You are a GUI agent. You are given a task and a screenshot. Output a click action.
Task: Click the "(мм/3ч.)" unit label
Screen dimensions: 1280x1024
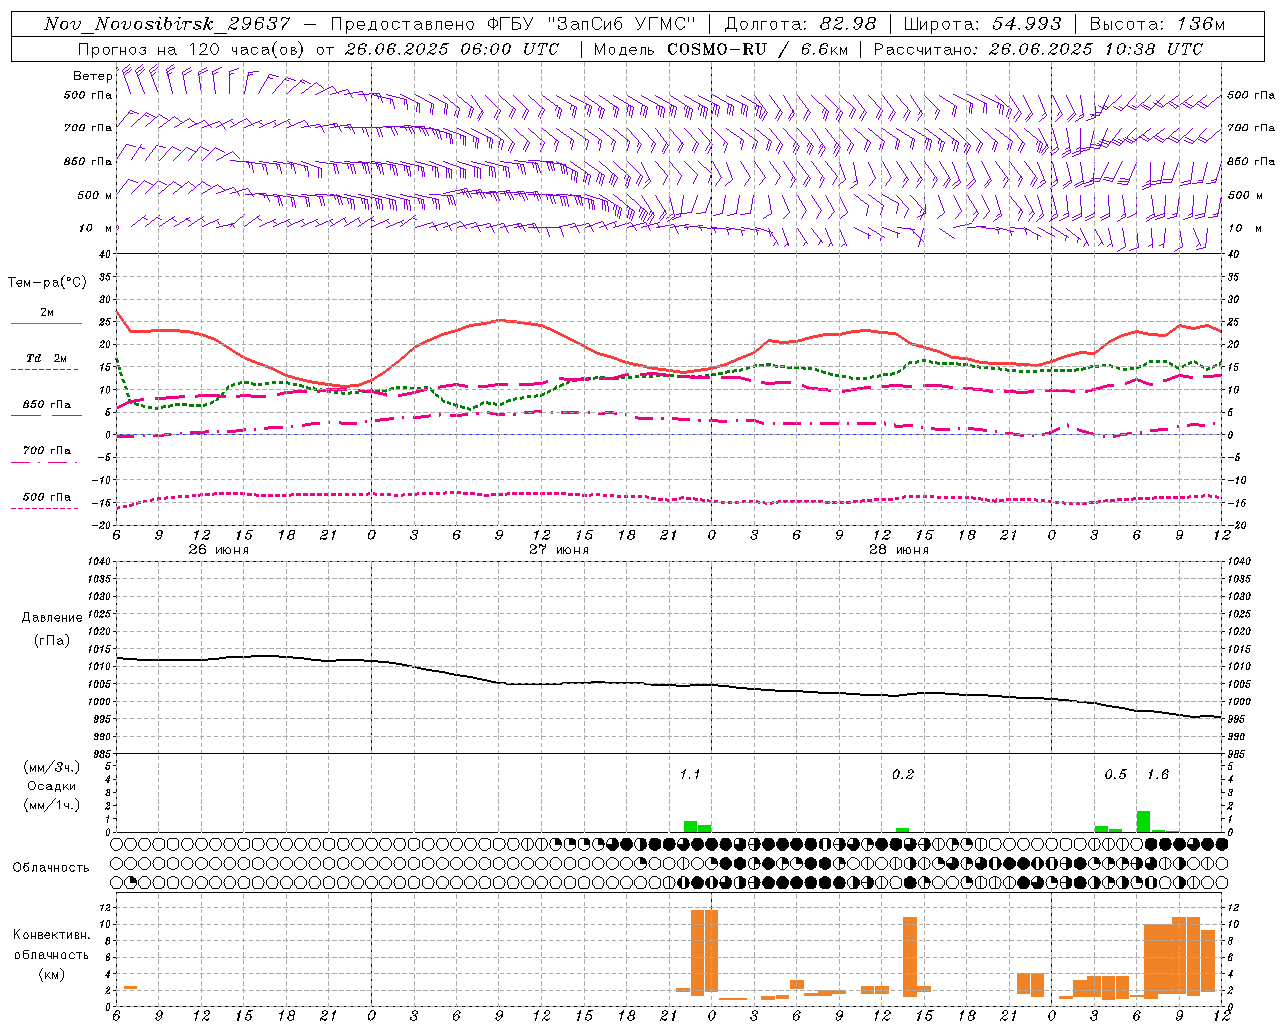click(51, 768)
